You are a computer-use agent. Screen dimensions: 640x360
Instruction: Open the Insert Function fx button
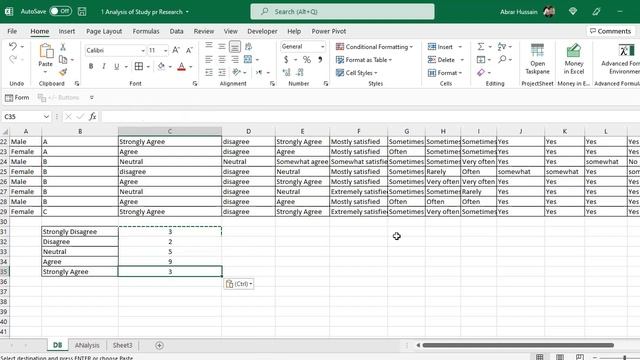coord(93,117)
